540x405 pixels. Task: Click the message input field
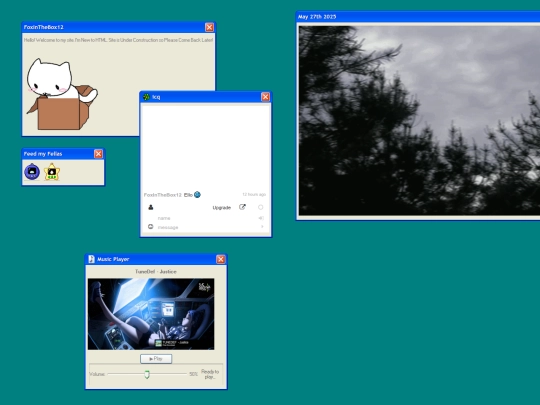point(207,227)
